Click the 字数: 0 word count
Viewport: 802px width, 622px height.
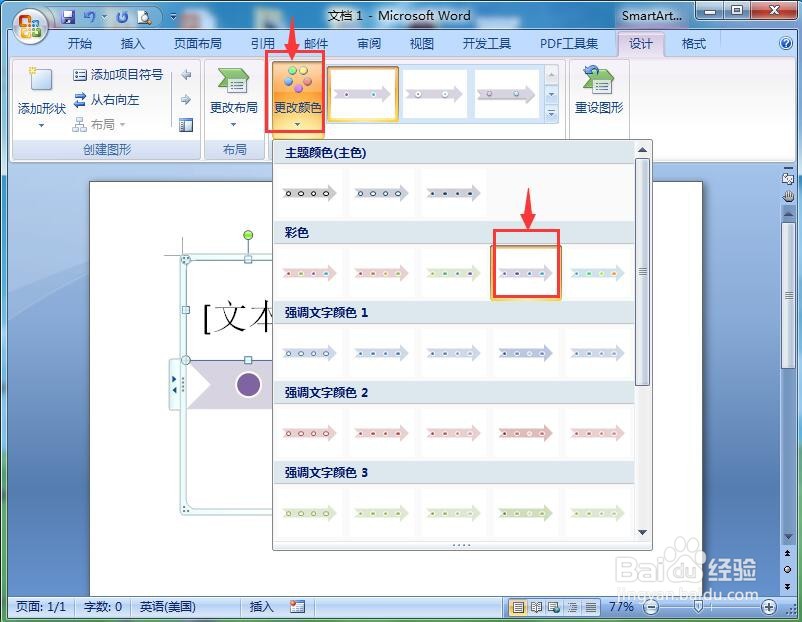click(103, 607)
